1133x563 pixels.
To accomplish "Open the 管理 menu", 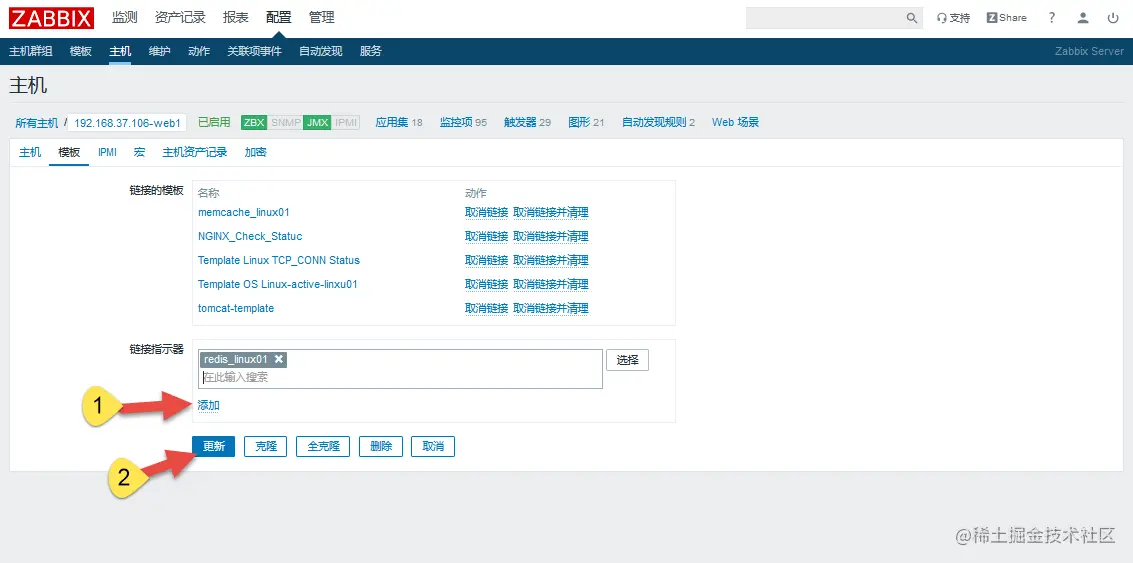I will 322,18.
